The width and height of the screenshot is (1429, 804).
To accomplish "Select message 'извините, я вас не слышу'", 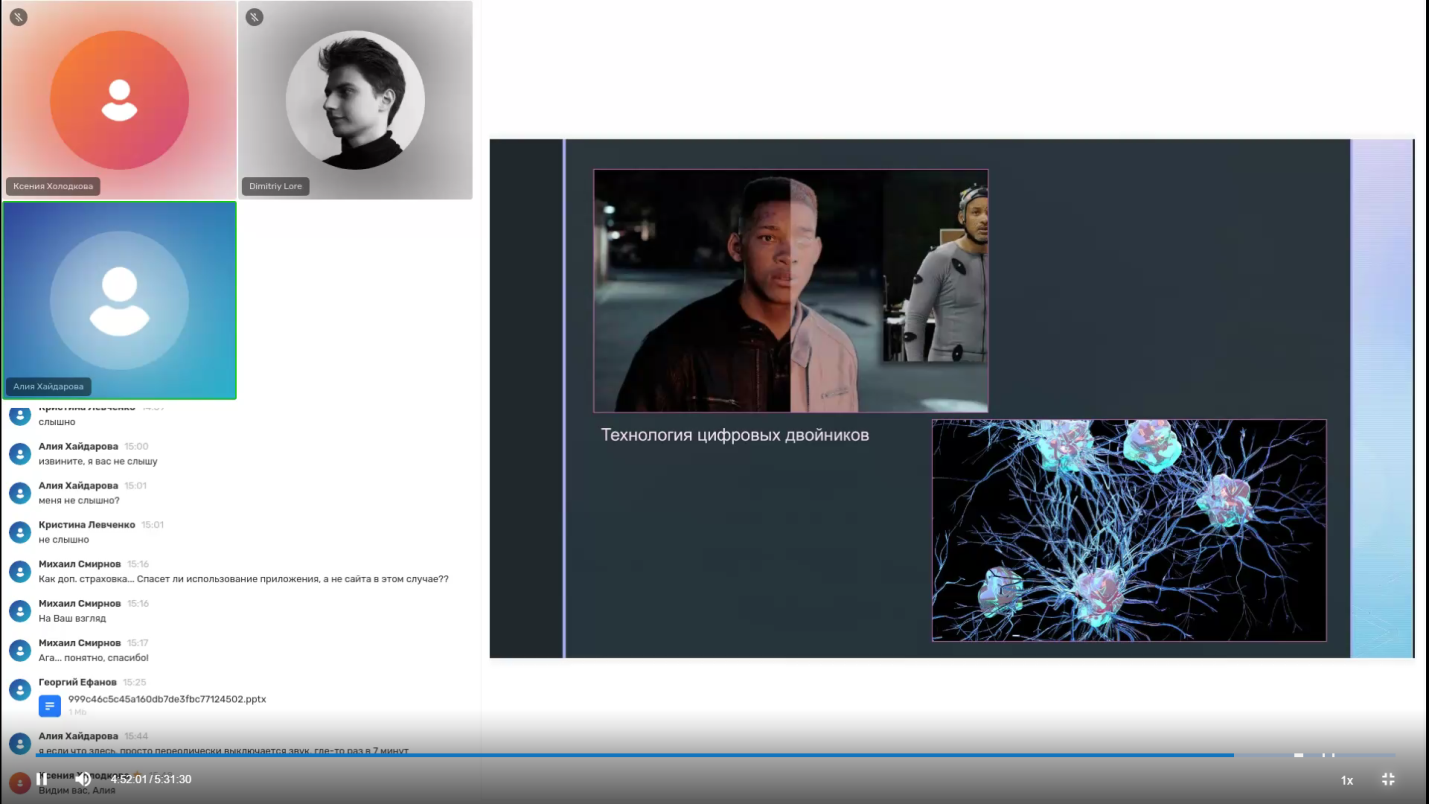I will click(x=98, y=461).
